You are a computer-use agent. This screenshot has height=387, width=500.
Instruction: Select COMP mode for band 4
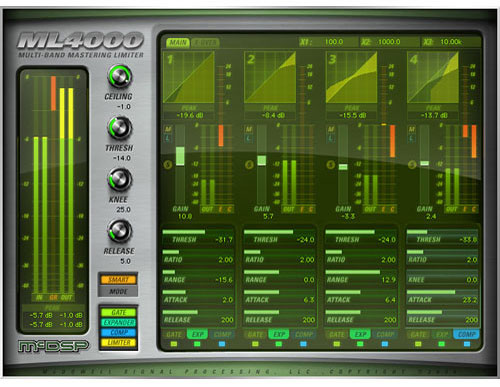click(466, 334)
